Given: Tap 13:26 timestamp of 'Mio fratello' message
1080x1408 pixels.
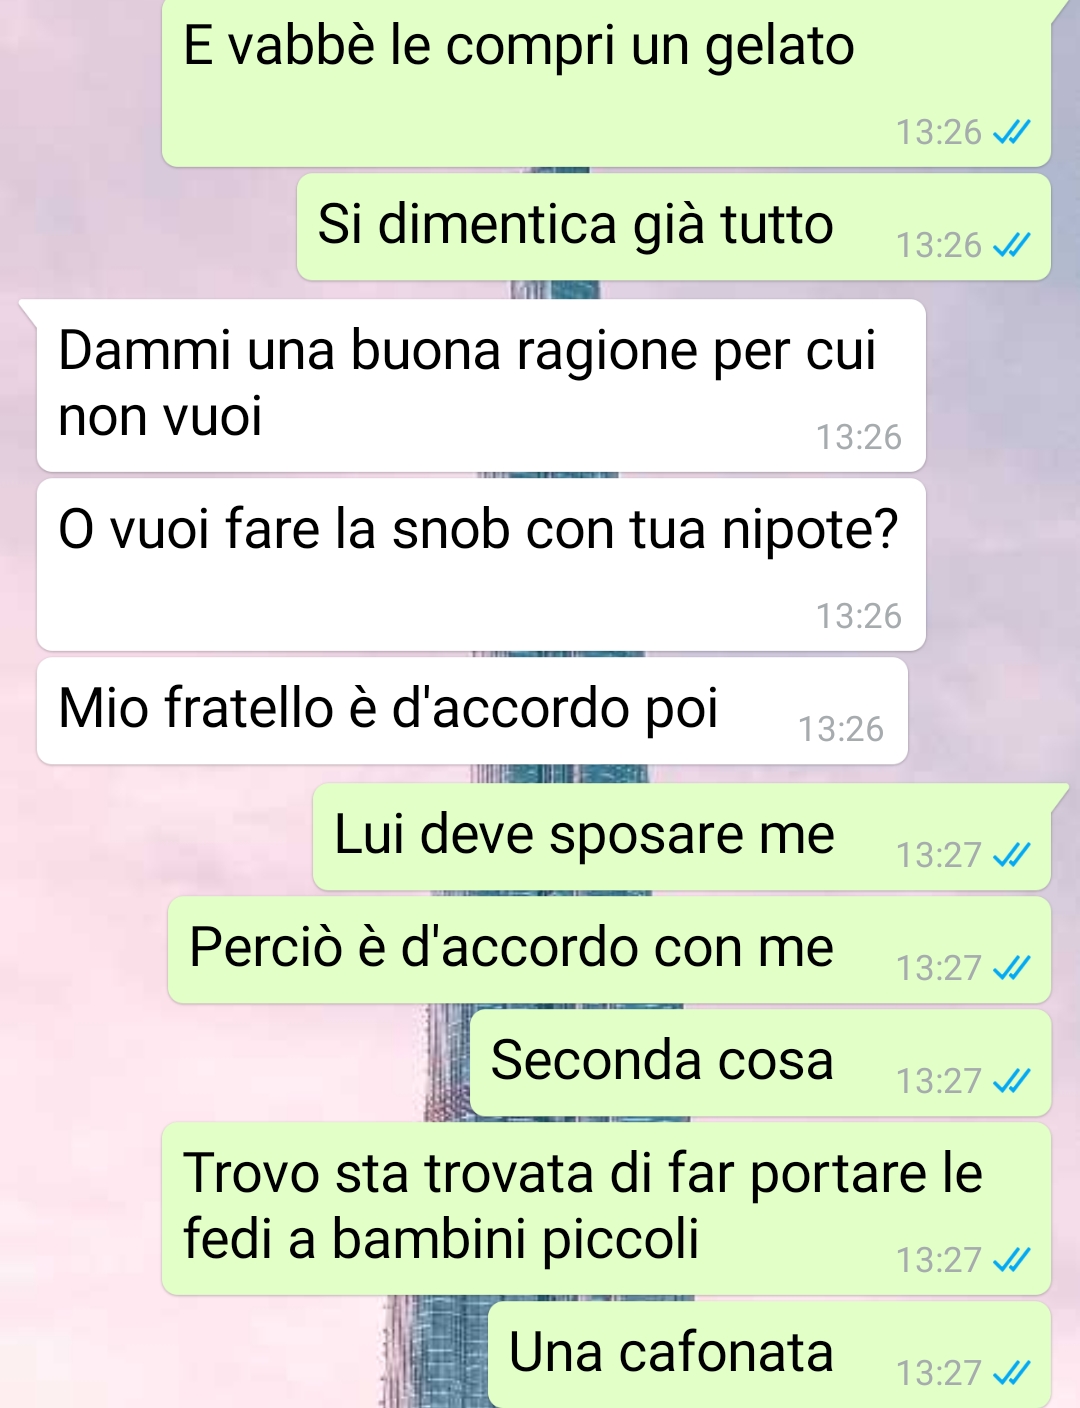Looking at the screenshot, I should 841,729.
